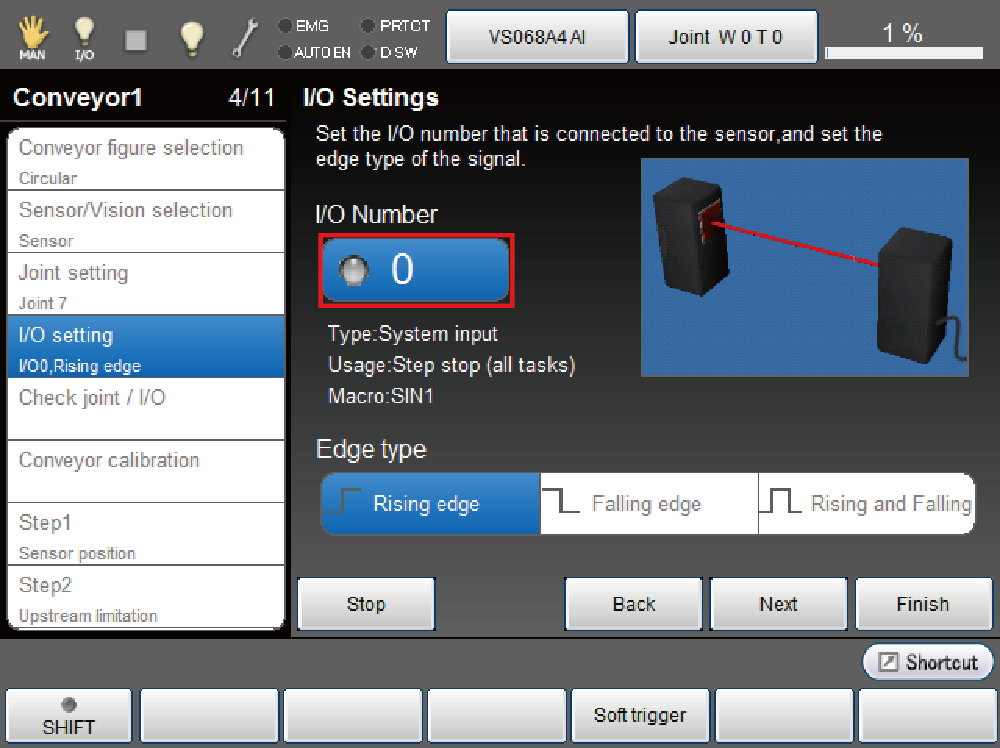Choose Rising and Falling edge type

(866, 504)
